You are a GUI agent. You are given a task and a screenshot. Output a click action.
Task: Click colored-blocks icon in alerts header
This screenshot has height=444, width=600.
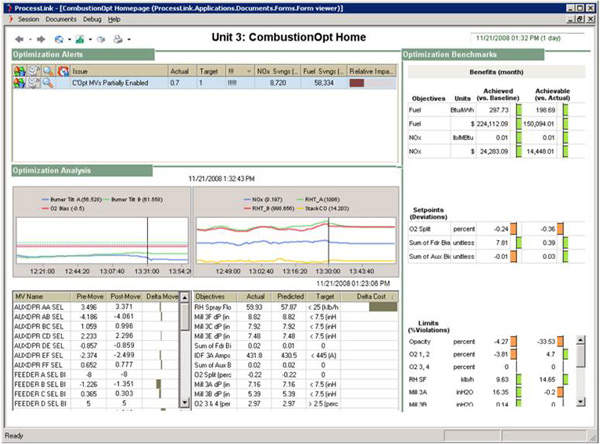point(19,71)
